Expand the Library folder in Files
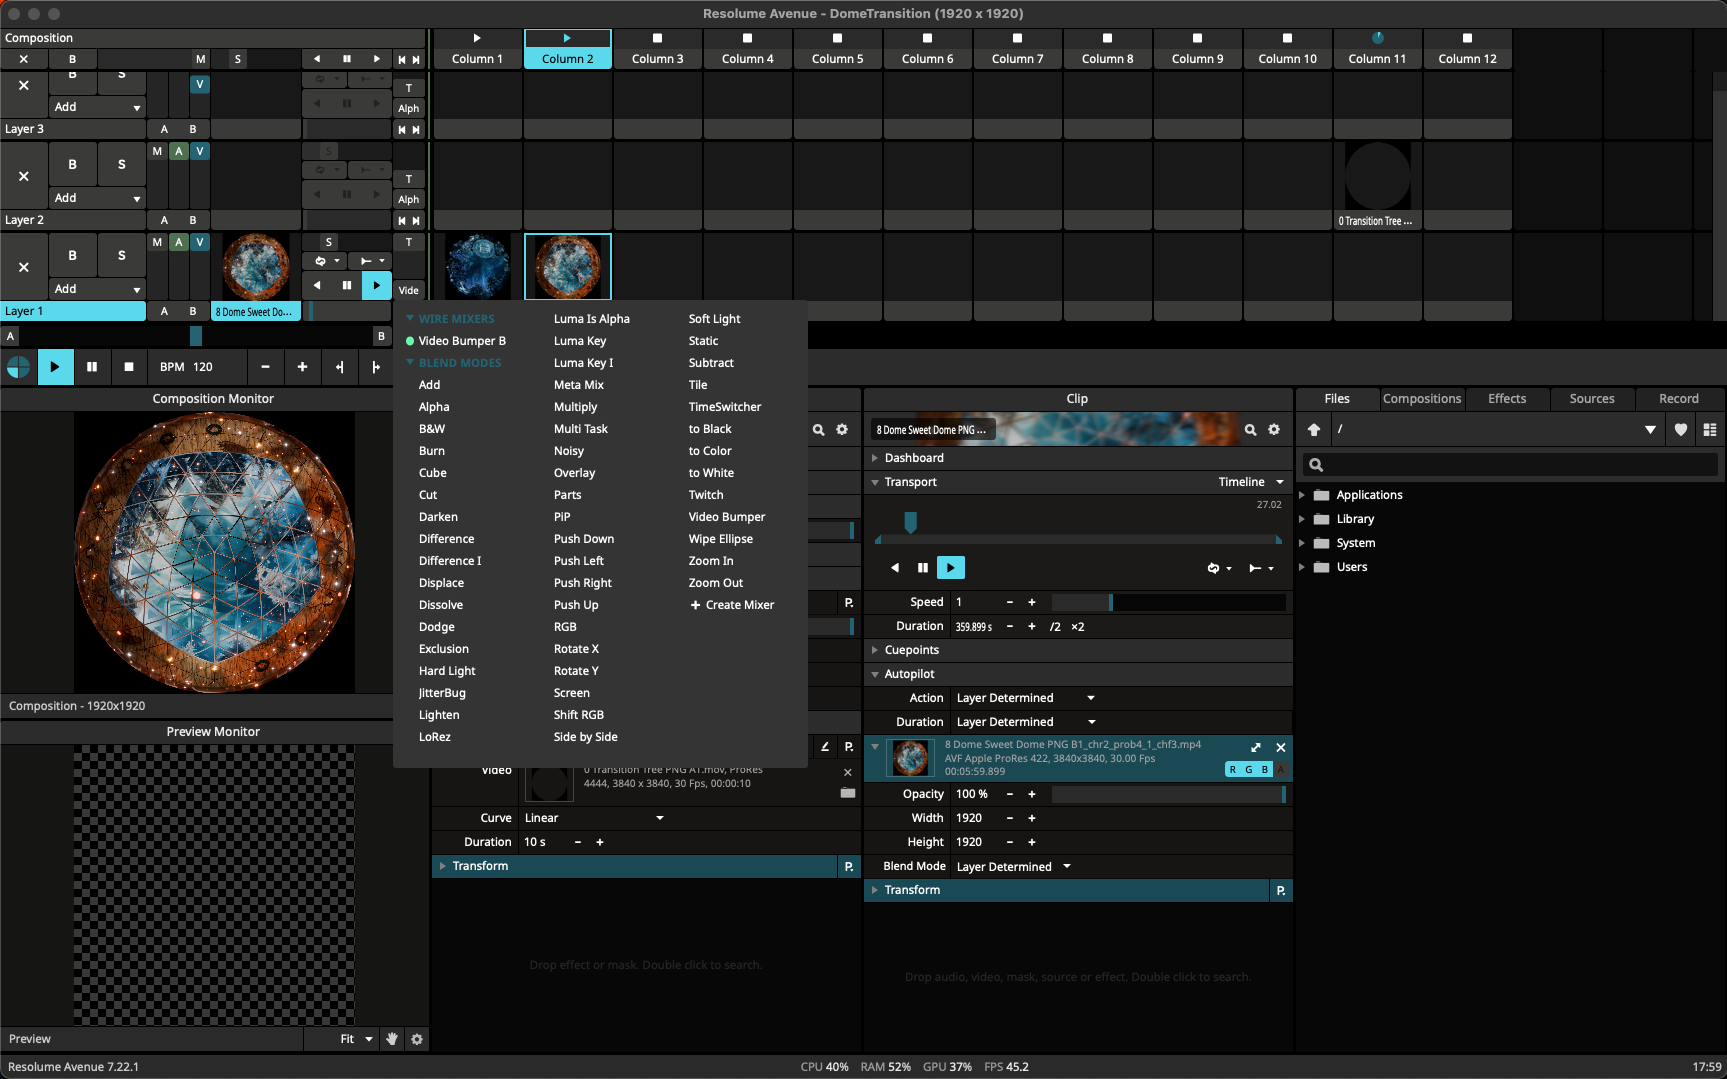 point(1302,519)
